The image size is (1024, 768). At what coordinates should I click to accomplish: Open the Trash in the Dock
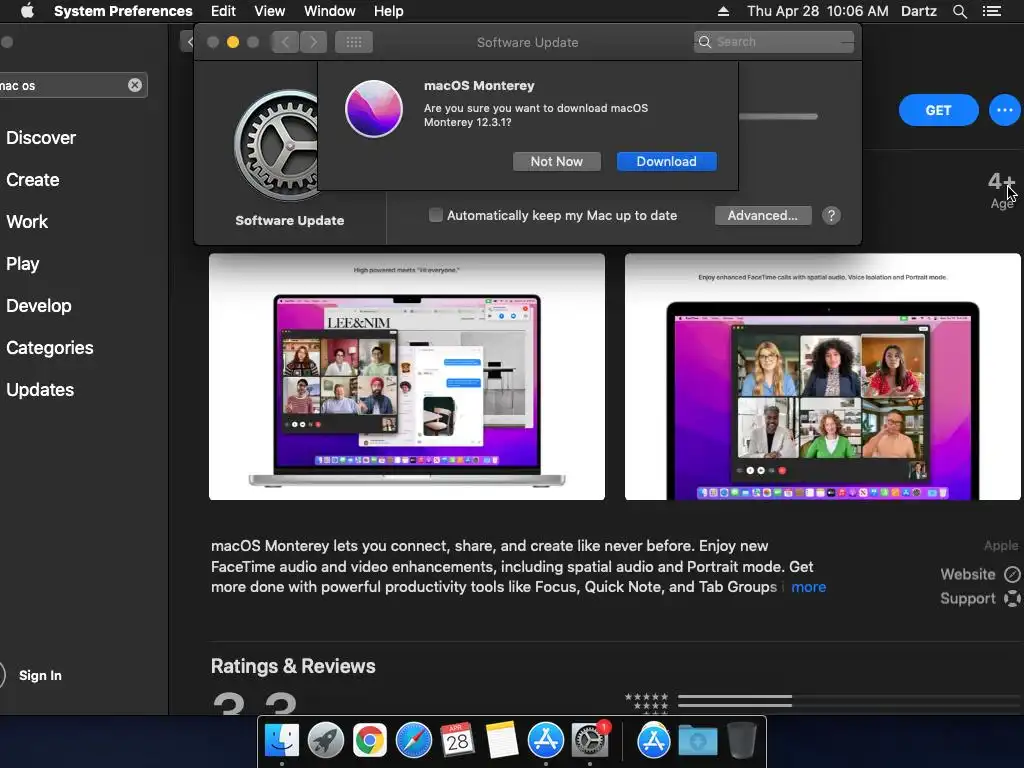tap(742, 741)
